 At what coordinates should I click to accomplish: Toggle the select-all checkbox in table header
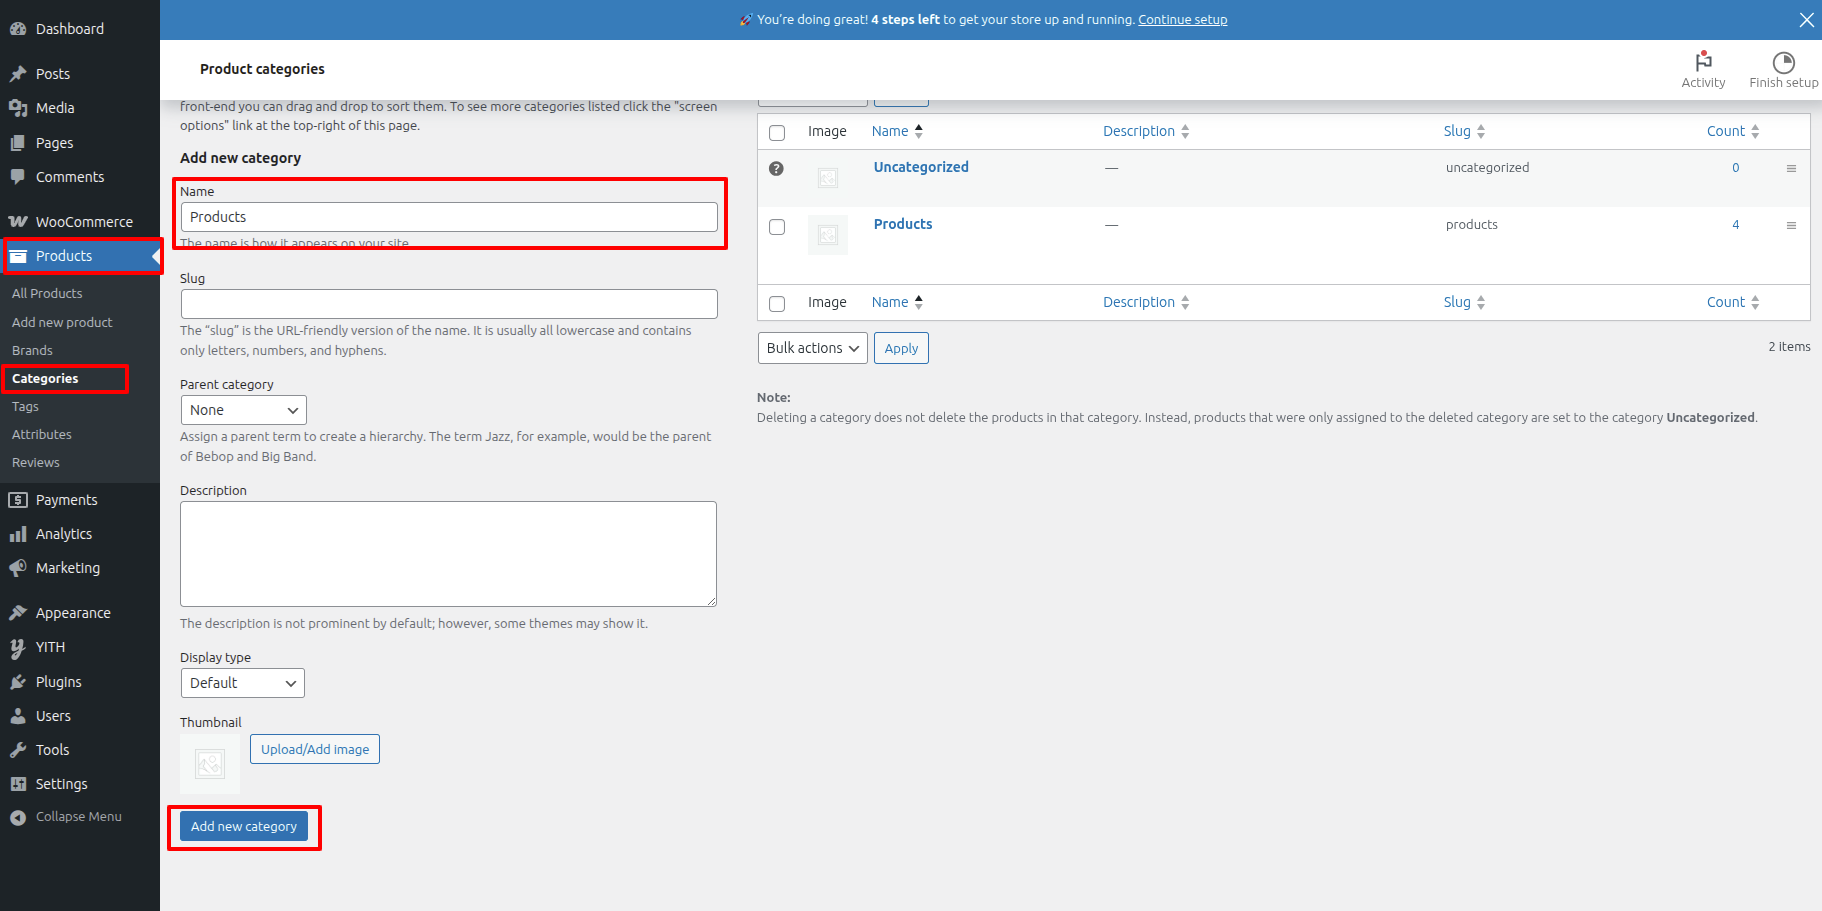pos(777,133)
